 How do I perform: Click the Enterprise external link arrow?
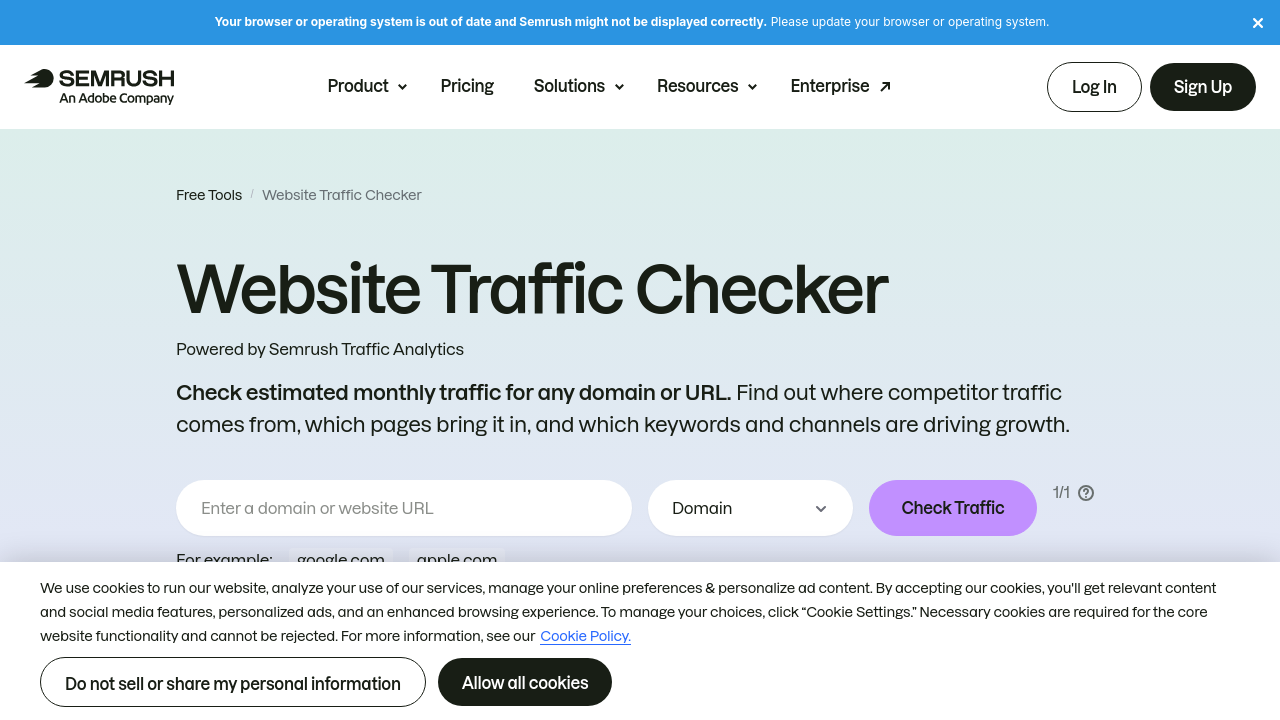point(885,87)
